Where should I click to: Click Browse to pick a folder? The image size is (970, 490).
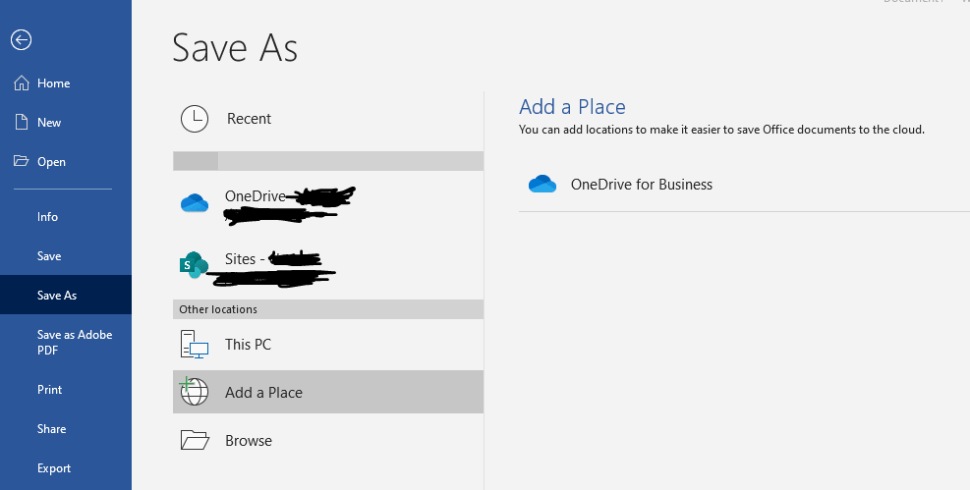pos(328,441)
